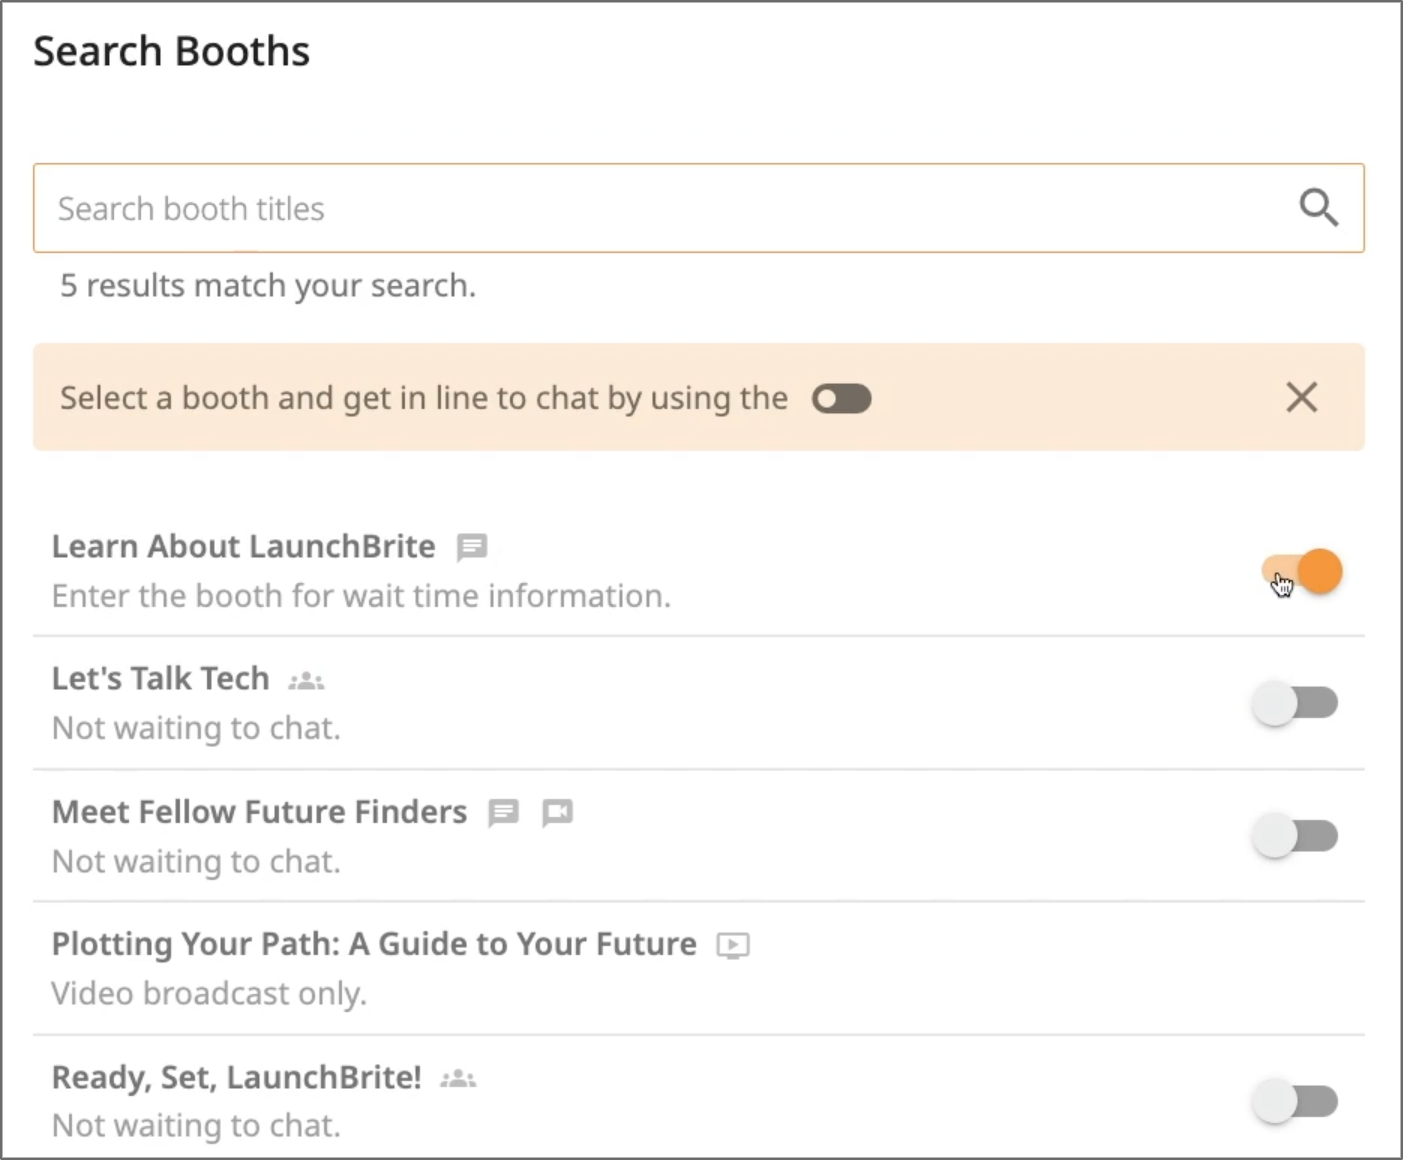Image resolution: width=1403 pixels, height=1169 pixels.
Task: Click the video chat icon beside Meet Fellow Future Finders
Action: (557, 813)
